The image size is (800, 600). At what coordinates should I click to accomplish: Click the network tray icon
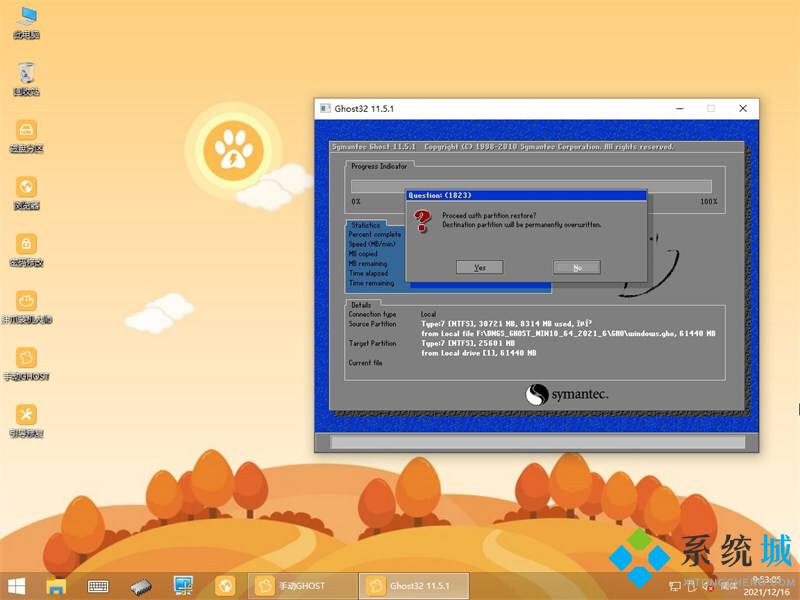coord(675,587)
